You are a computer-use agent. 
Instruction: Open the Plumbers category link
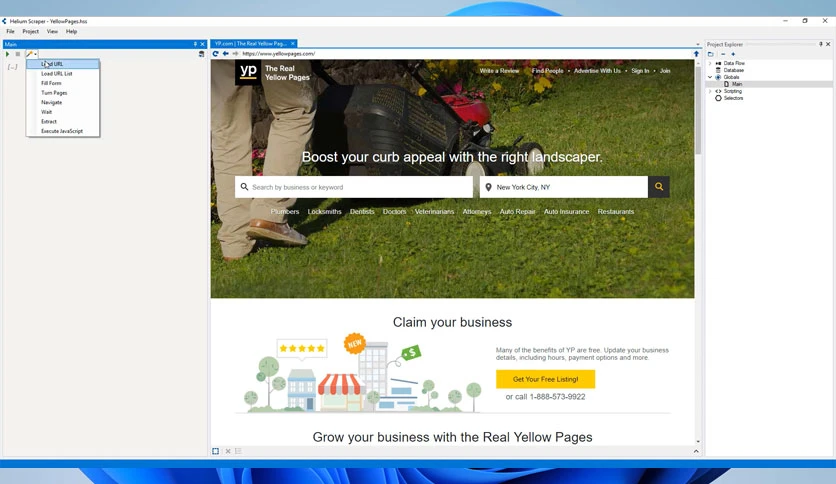tap(285, 212)
